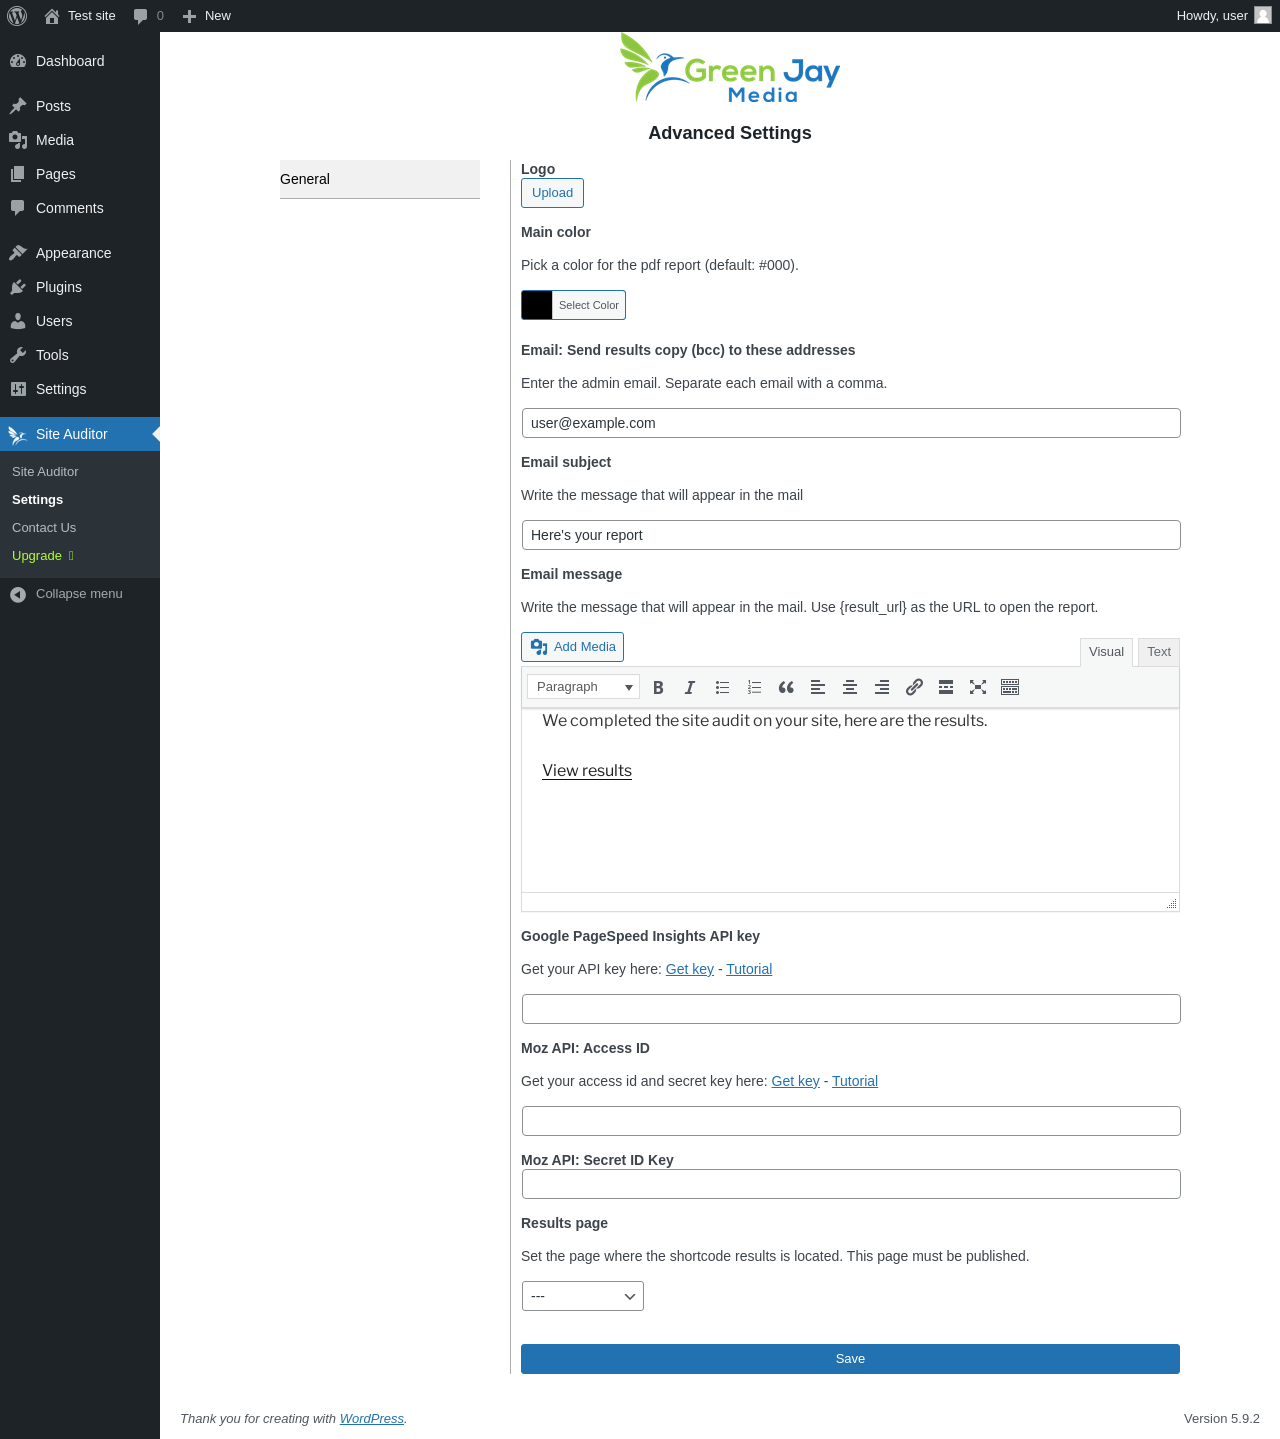Focus the Email subject input field
The height and width of the screenshot is (1439, 1280).
click(851, 535)
